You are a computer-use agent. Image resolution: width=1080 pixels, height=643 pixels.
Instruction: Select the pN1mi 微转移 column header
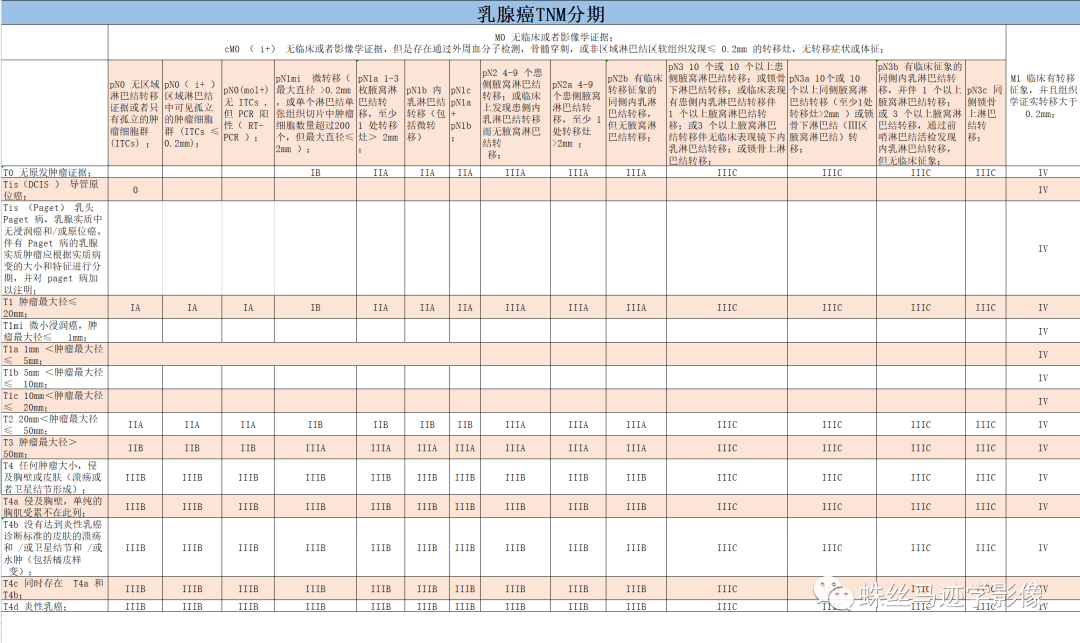click(315, 113)
